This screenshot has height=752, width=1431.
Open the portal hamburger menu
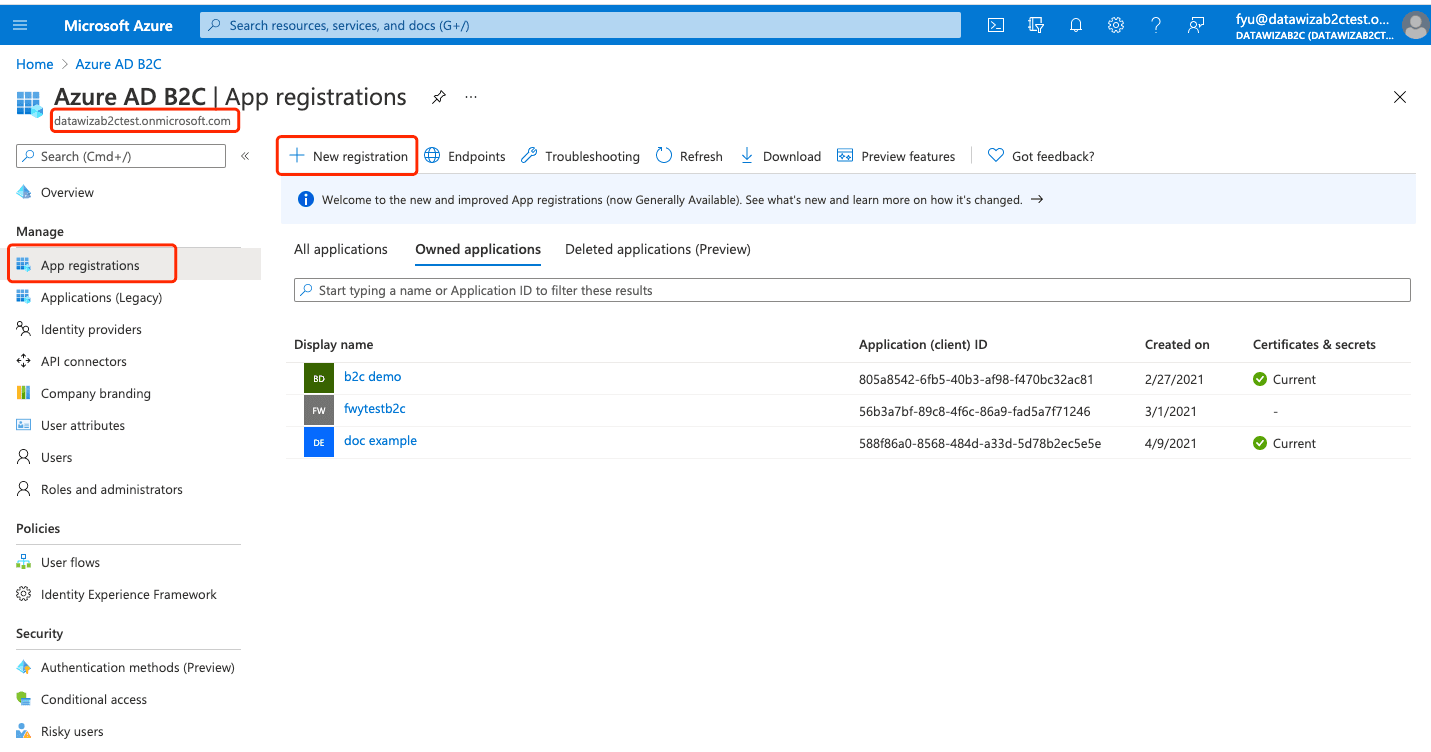point(20,25)
